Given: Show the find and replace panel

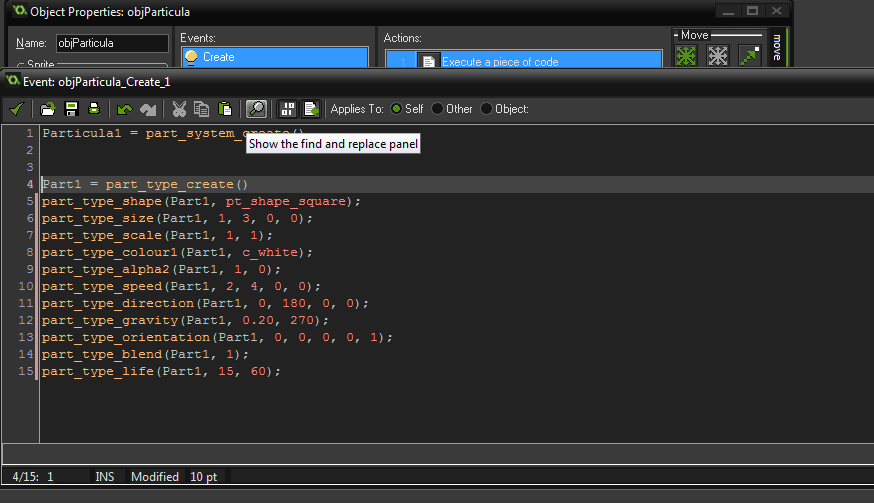Looking at the screenshot, I should pos(256,109).
